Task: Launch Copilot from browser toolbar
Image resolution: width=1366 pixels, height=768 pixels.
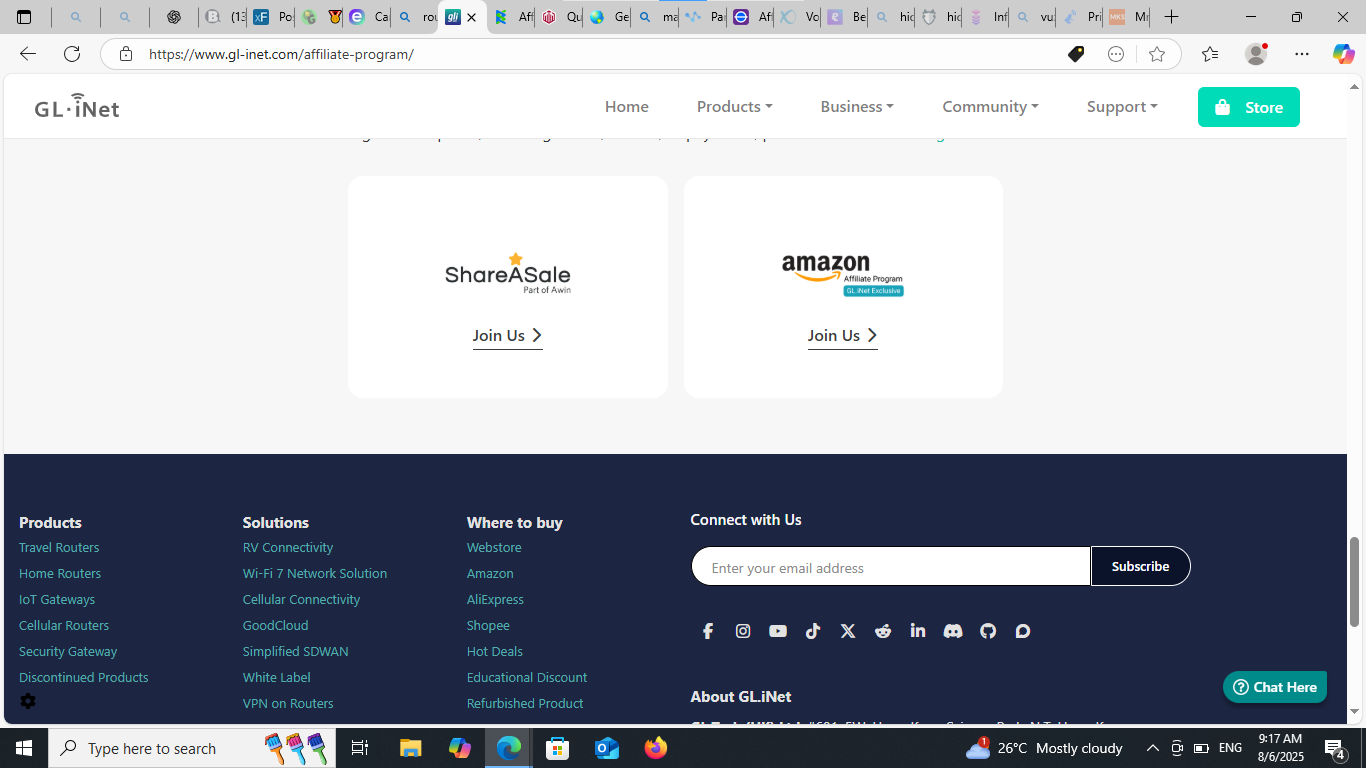Action: click(x=1344, y=54)
